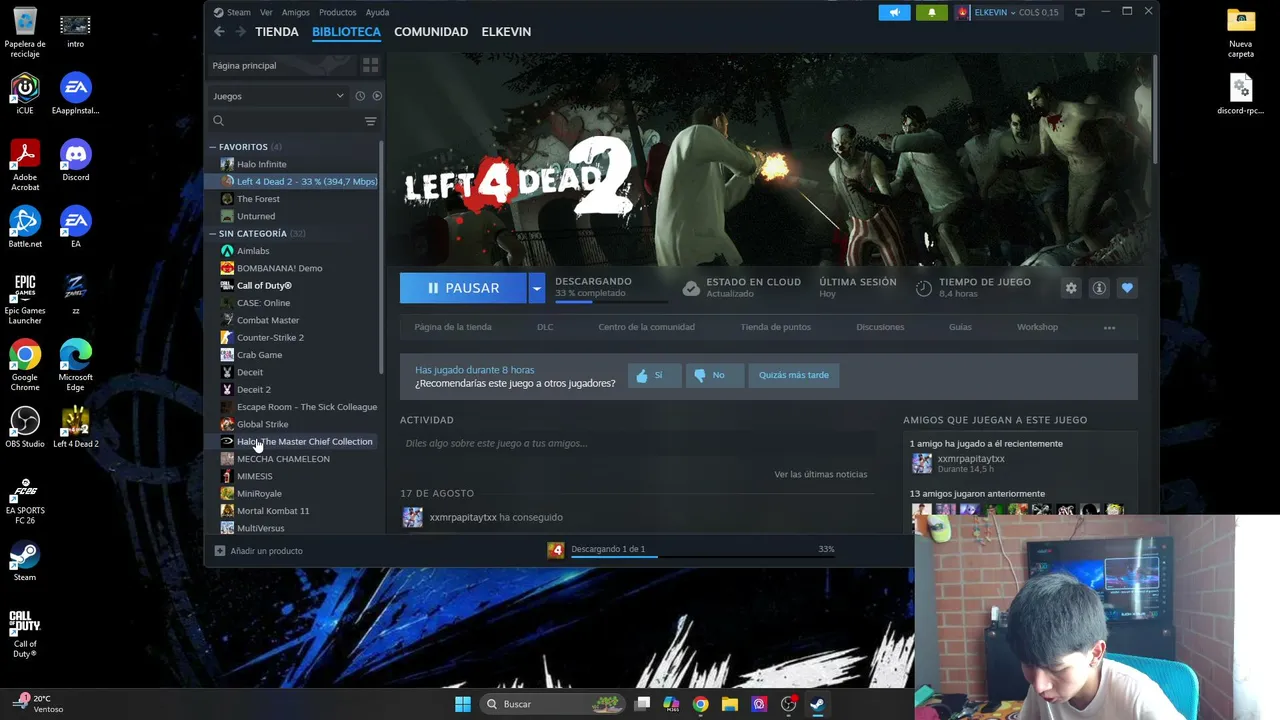Open Discusiones link

coord(880,327)
